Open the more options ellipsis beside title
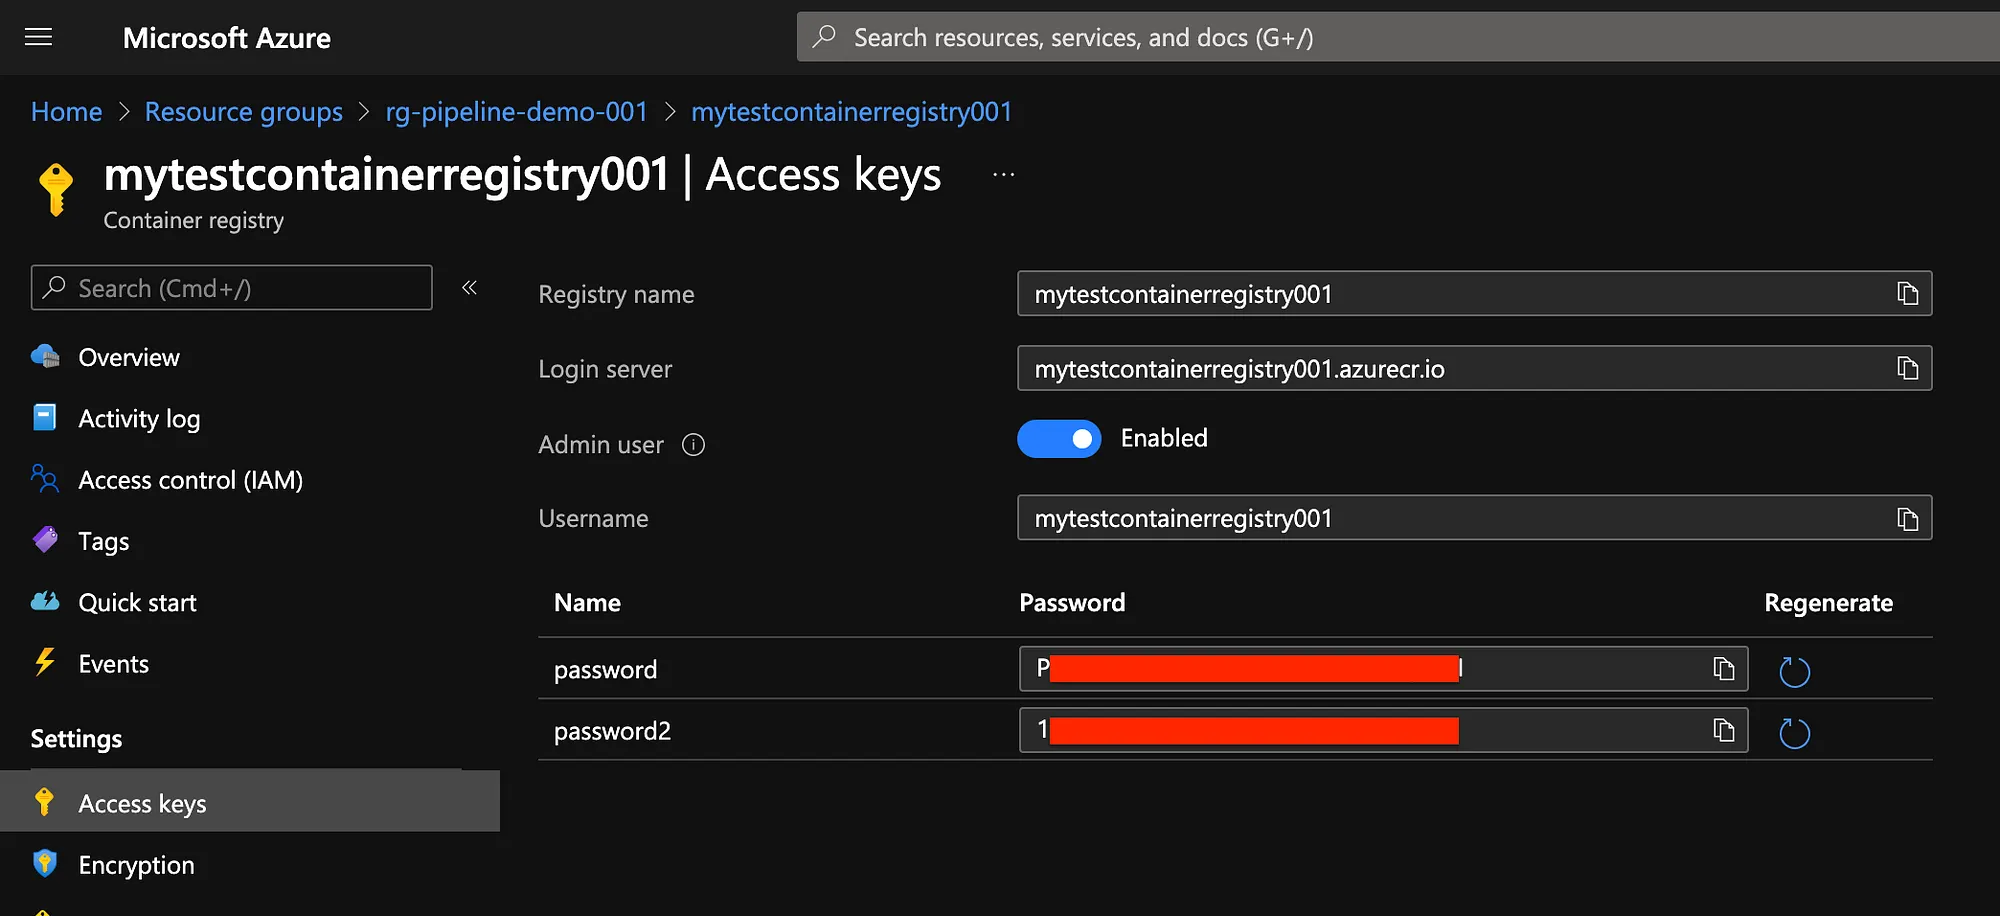 [x=1003, y=174]
